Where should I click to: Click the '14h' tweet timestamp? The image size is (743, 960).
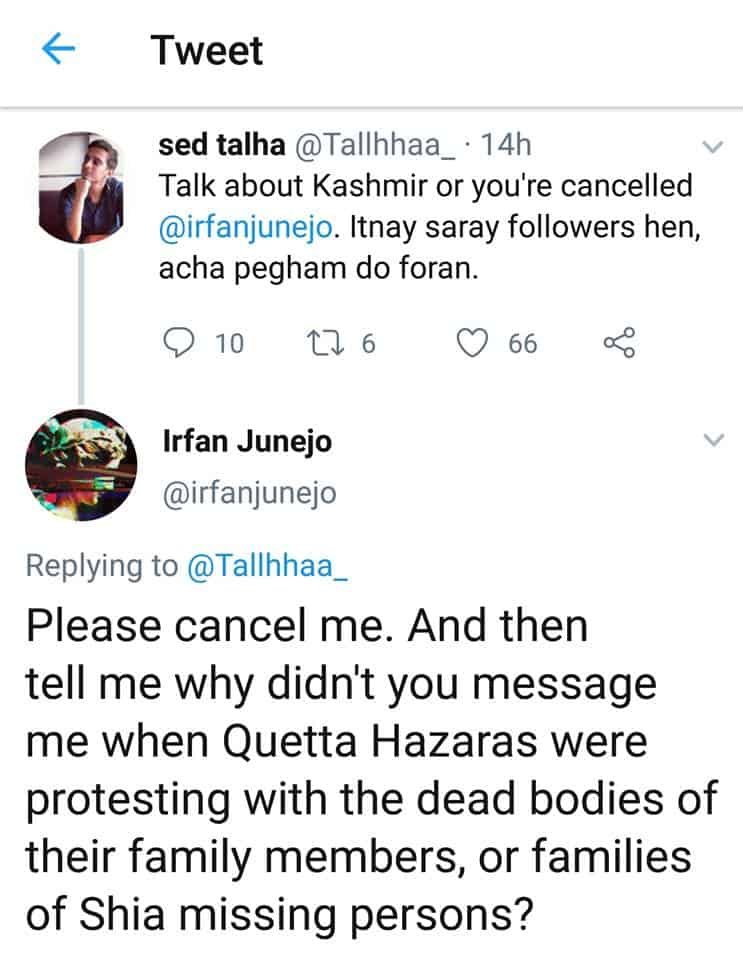(x=506, y=145)
